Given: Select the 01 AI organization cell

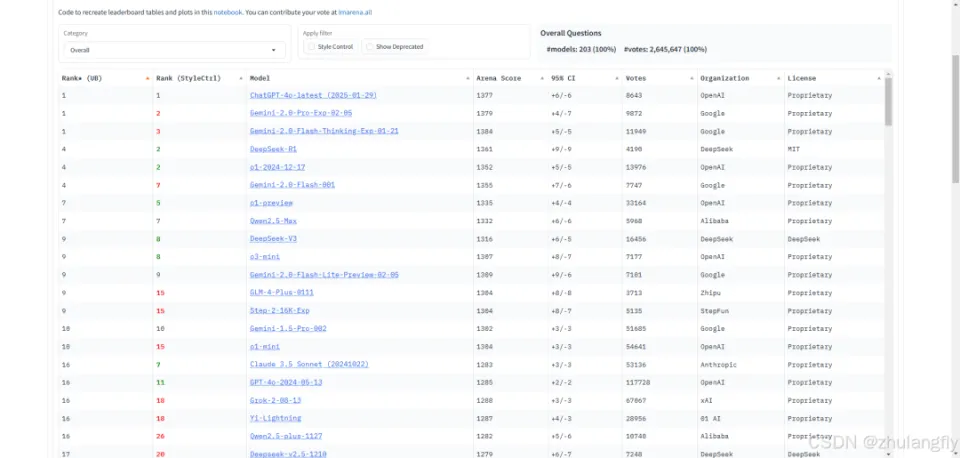Looking at the screenshot, I should [x=710, y=418].
